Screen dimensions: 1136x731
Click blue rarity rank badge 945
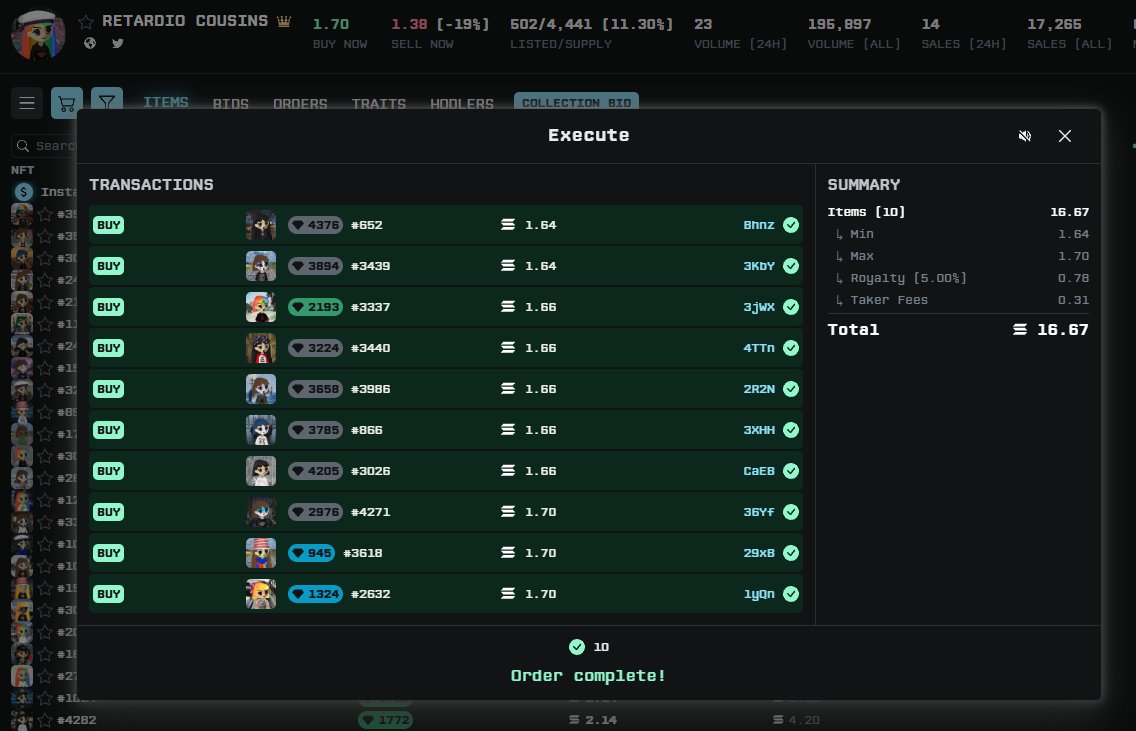[312, 553]
